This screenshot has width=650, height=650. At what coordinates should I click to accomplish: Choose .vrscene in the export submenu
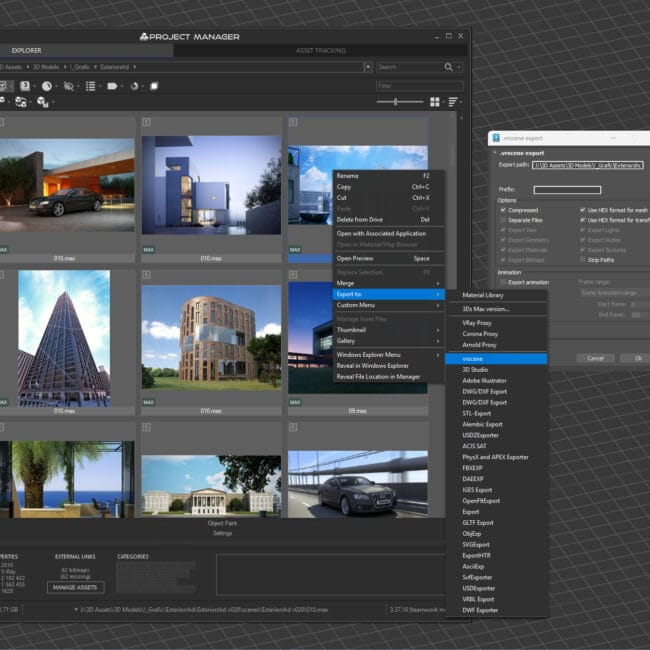pos(496,359)
